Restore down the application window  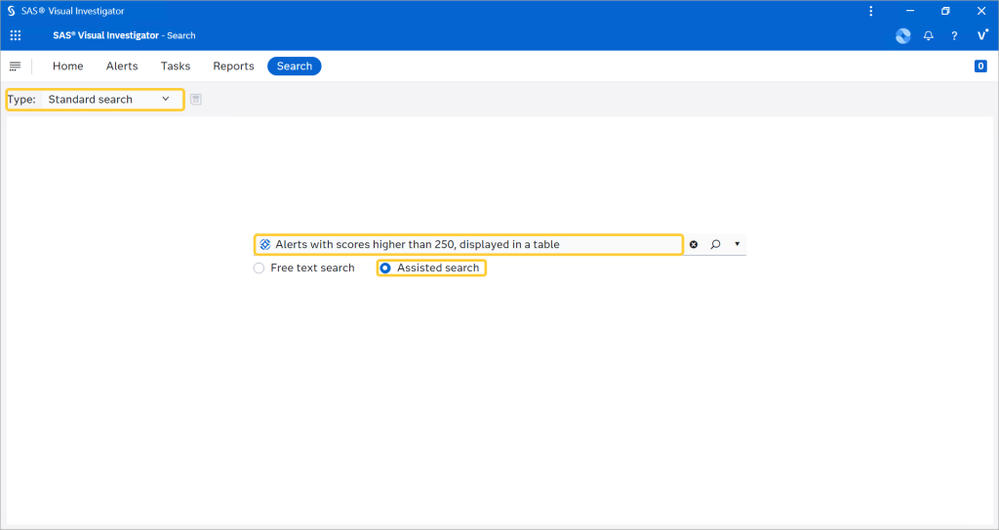(945, 11)
